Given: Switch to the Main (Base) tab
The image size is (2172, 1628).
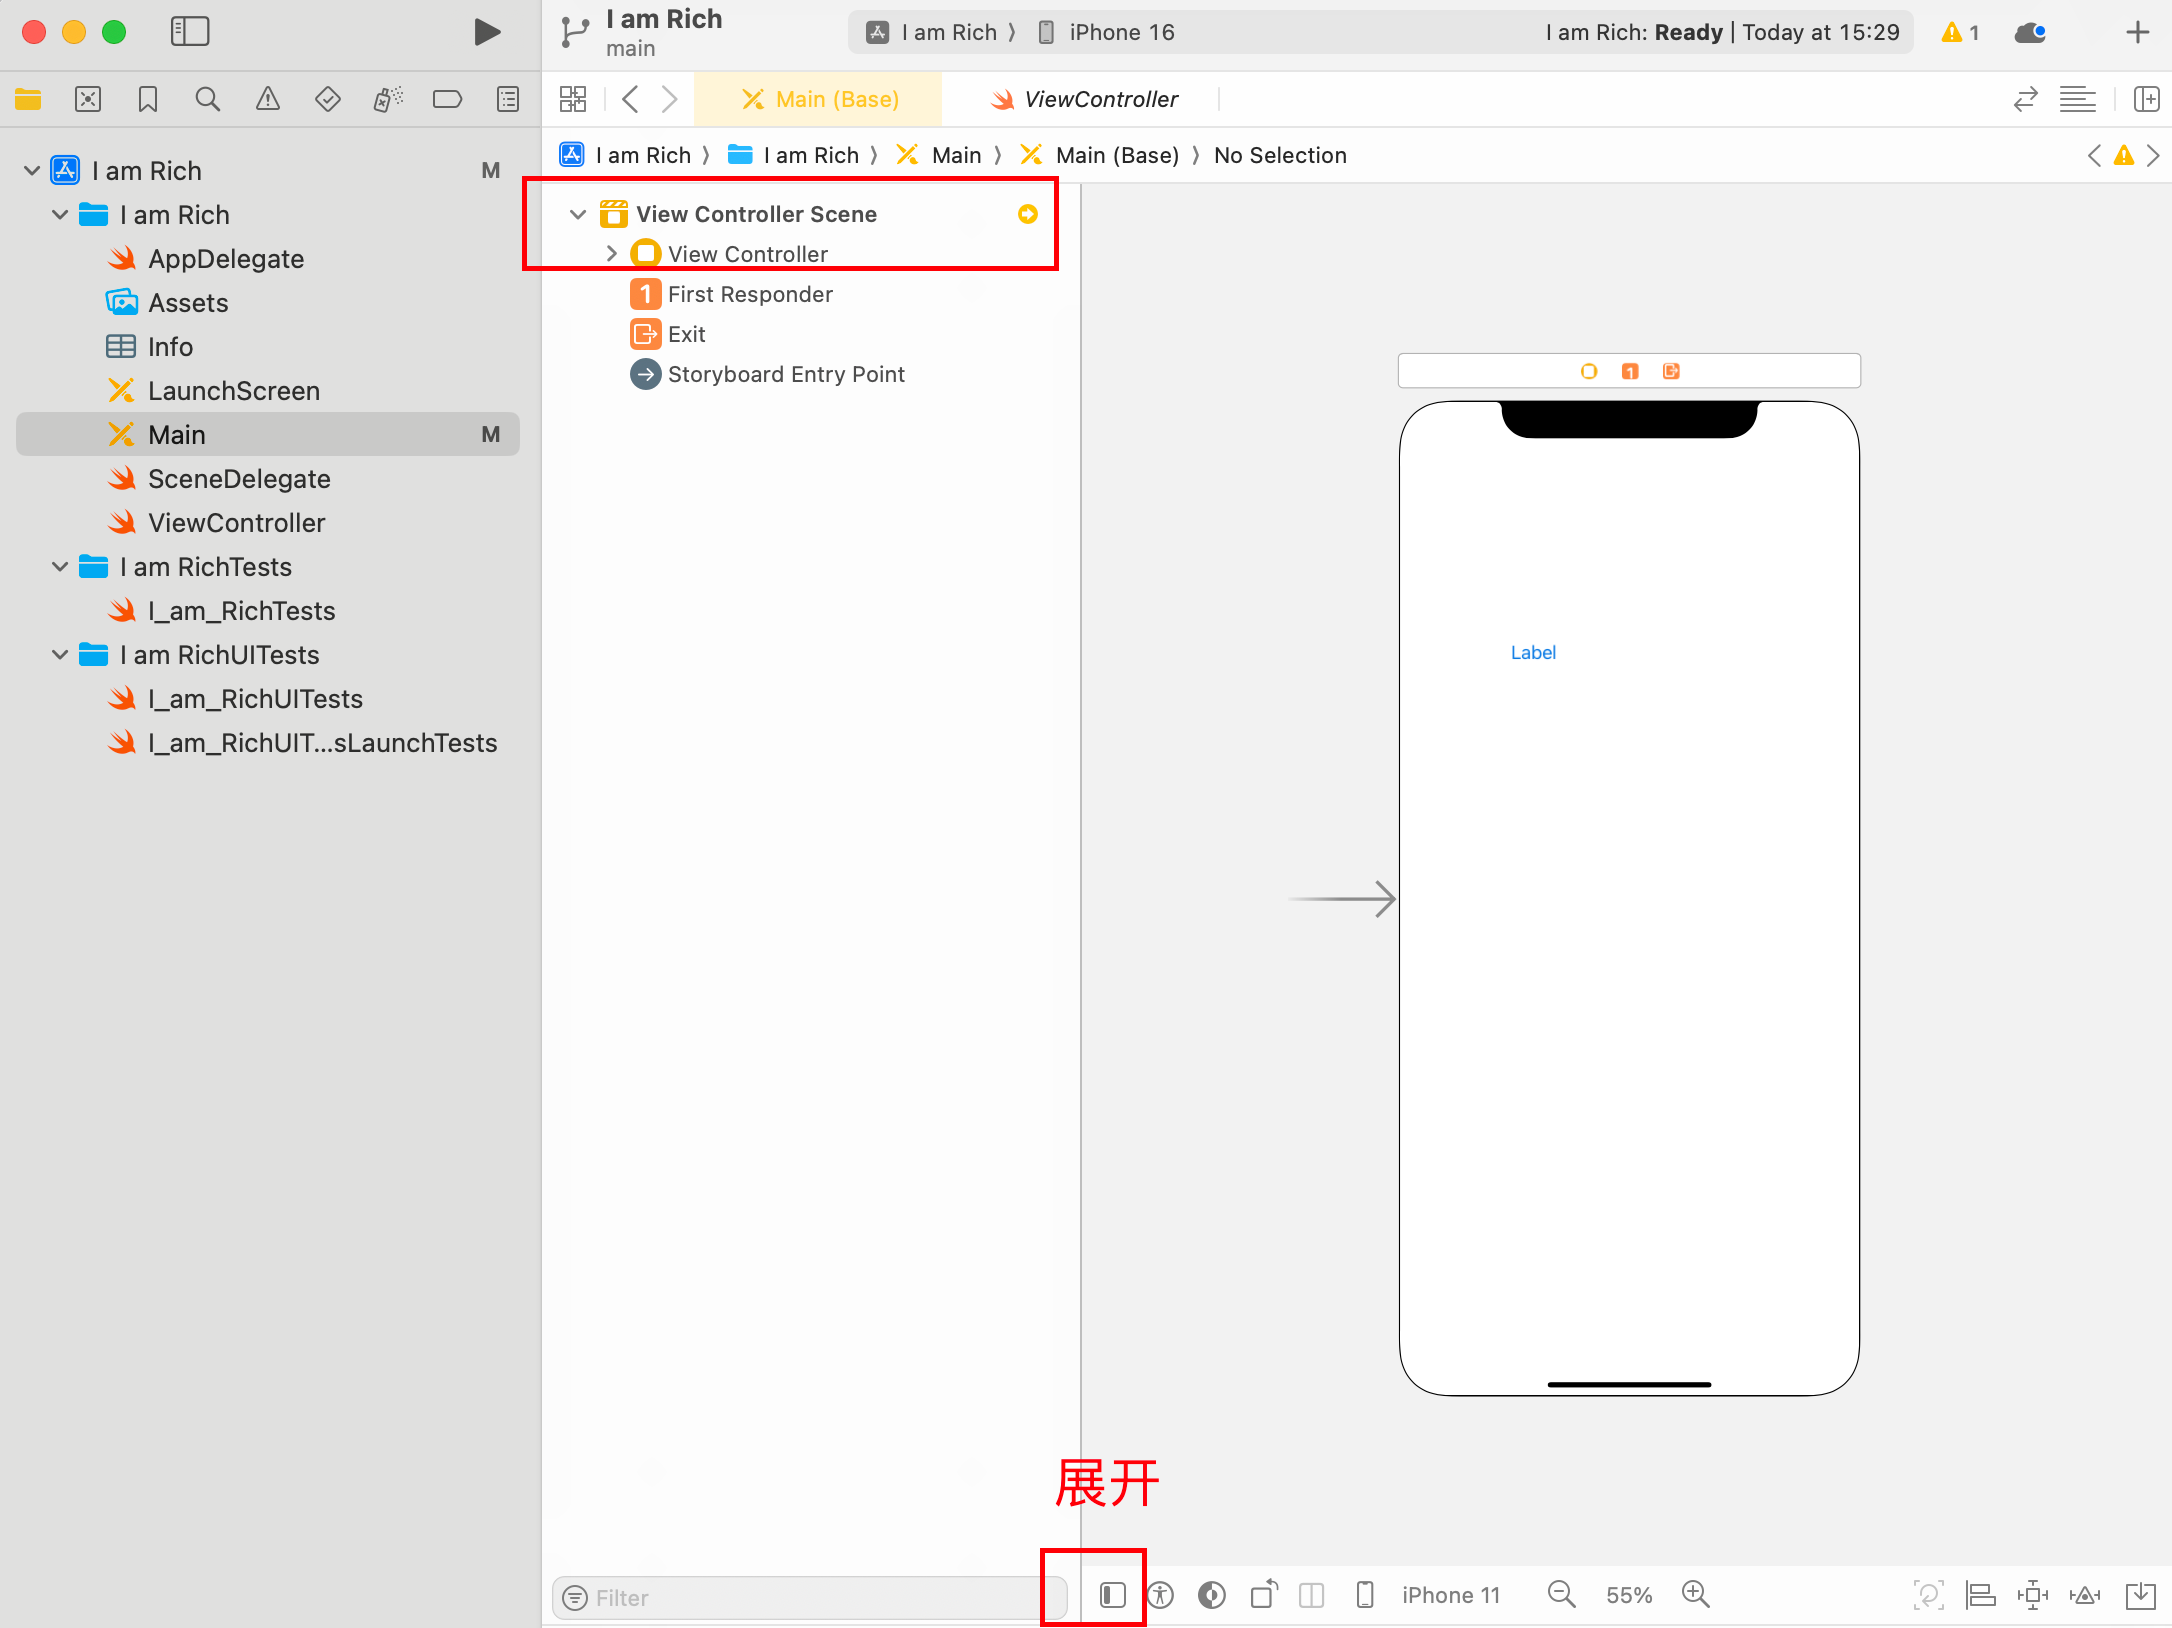Looking at the screenshot, I should [x=818, y=99].
